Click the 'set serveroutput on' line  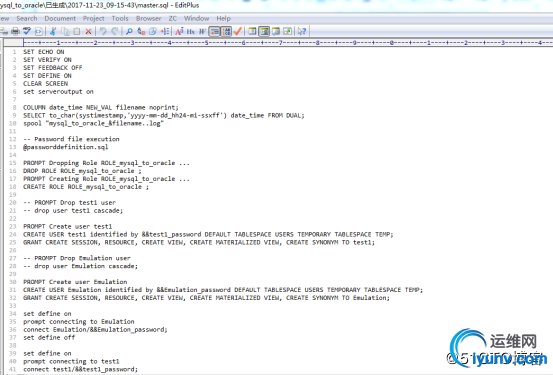[x=58, y=91]
